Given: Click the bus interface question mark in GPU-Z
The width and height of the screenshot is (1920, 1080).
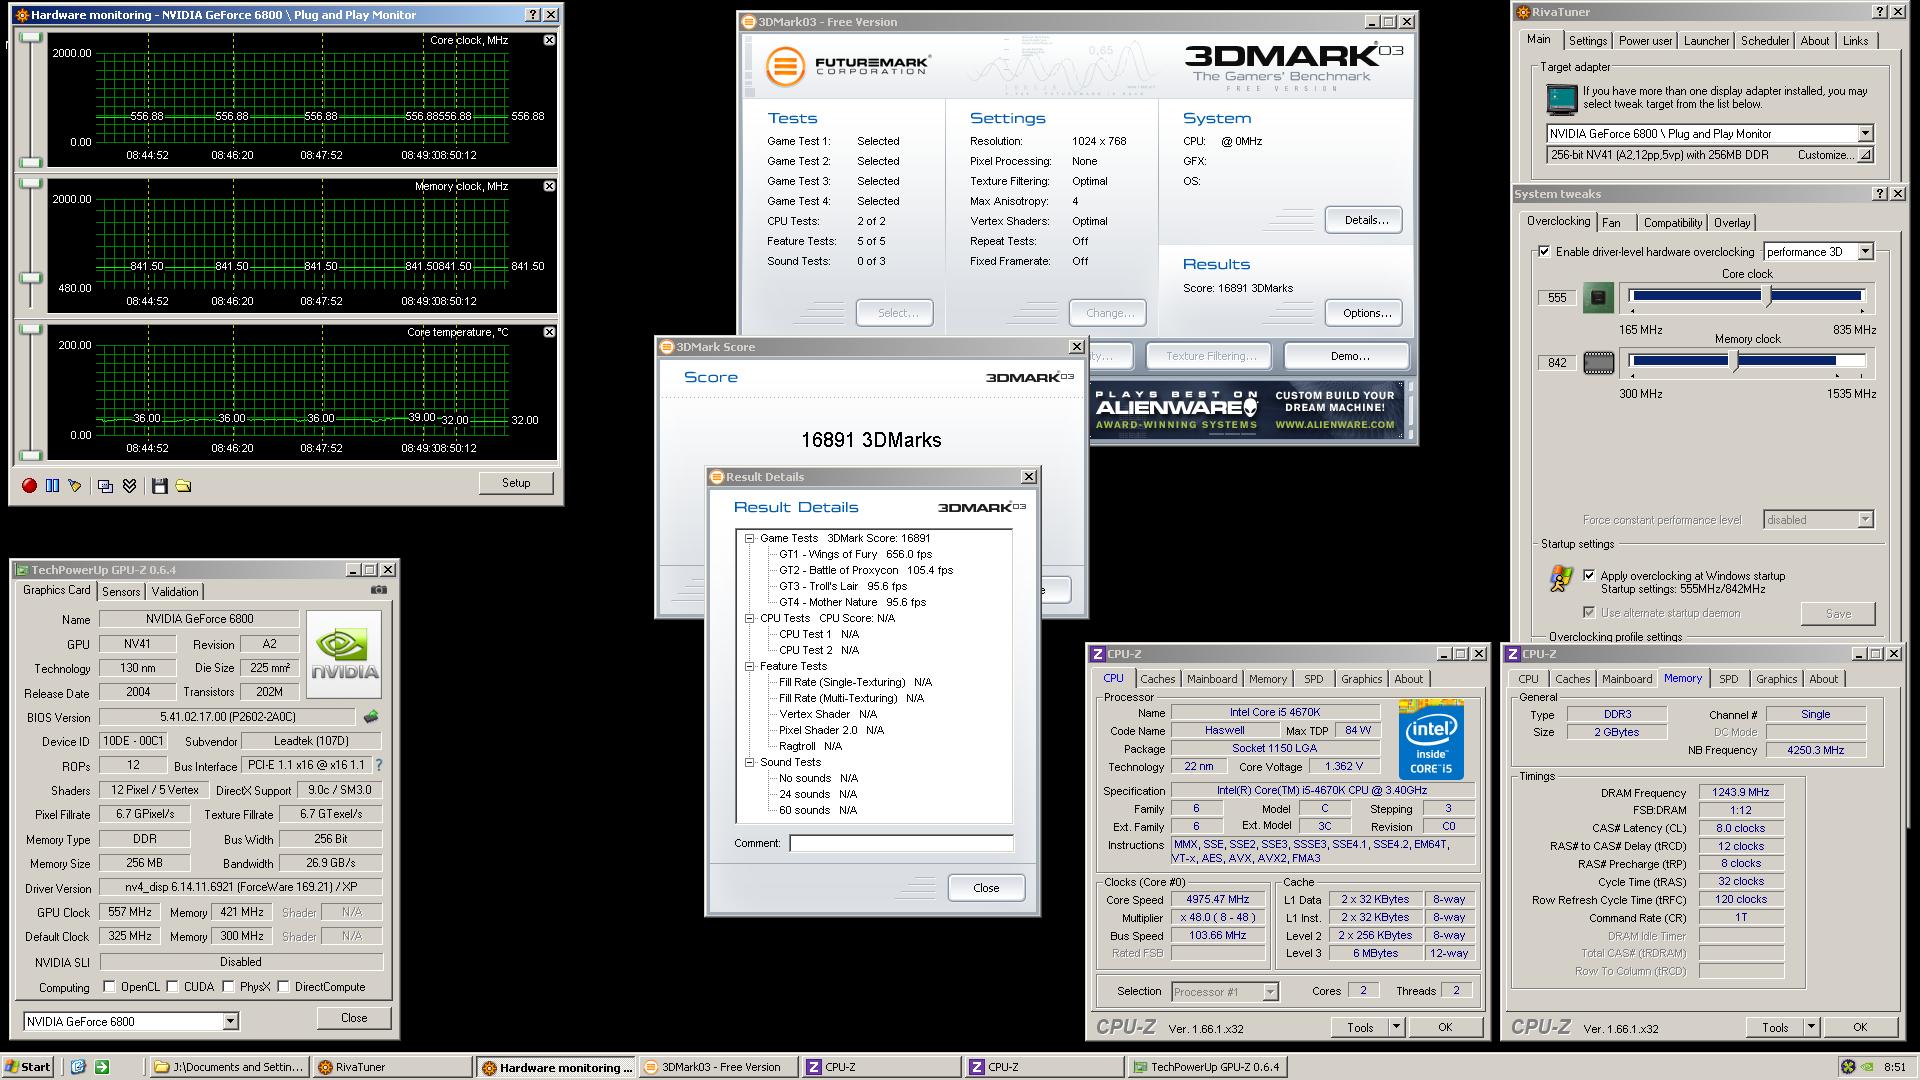Looking at the screenshot, I should [x=379, y=765].
